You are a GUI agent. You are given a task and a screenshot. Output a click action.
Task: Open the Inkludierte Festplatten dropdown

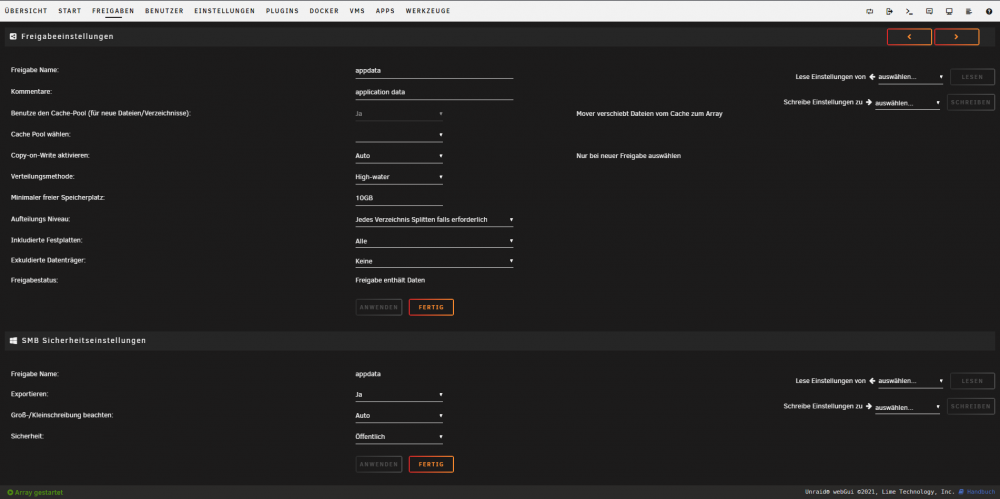pos(434,241)
